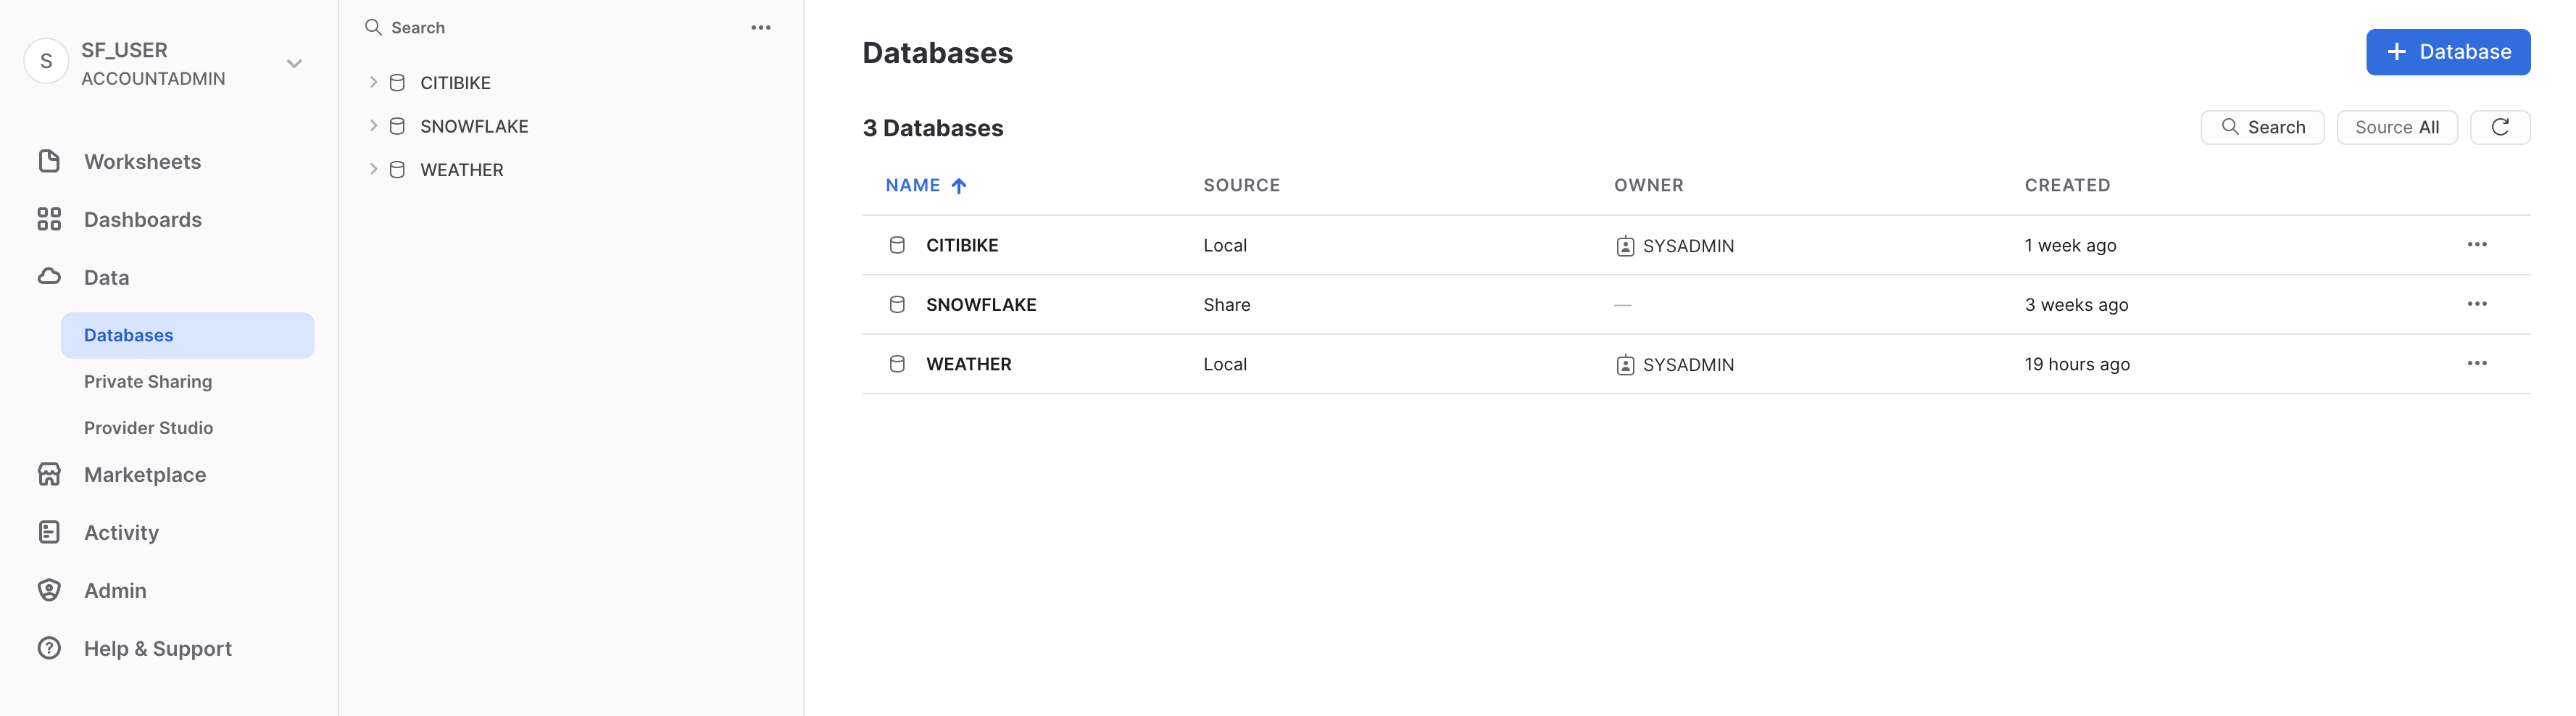Click the blue + Database button
This screenshot has width=2576, height=716.
pyautogui.click(x=2447, y=52)
